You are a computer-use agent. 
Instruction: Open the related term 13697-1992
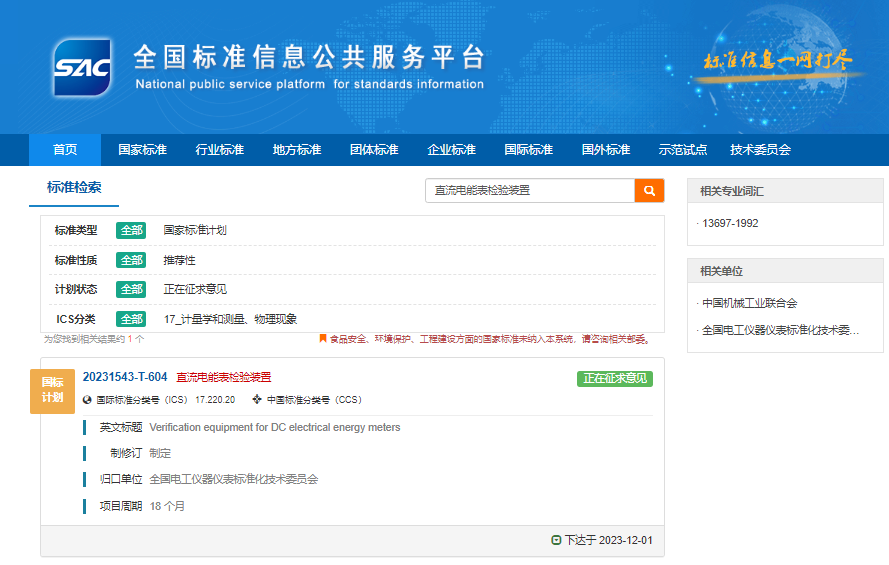[x=730, y=223]
